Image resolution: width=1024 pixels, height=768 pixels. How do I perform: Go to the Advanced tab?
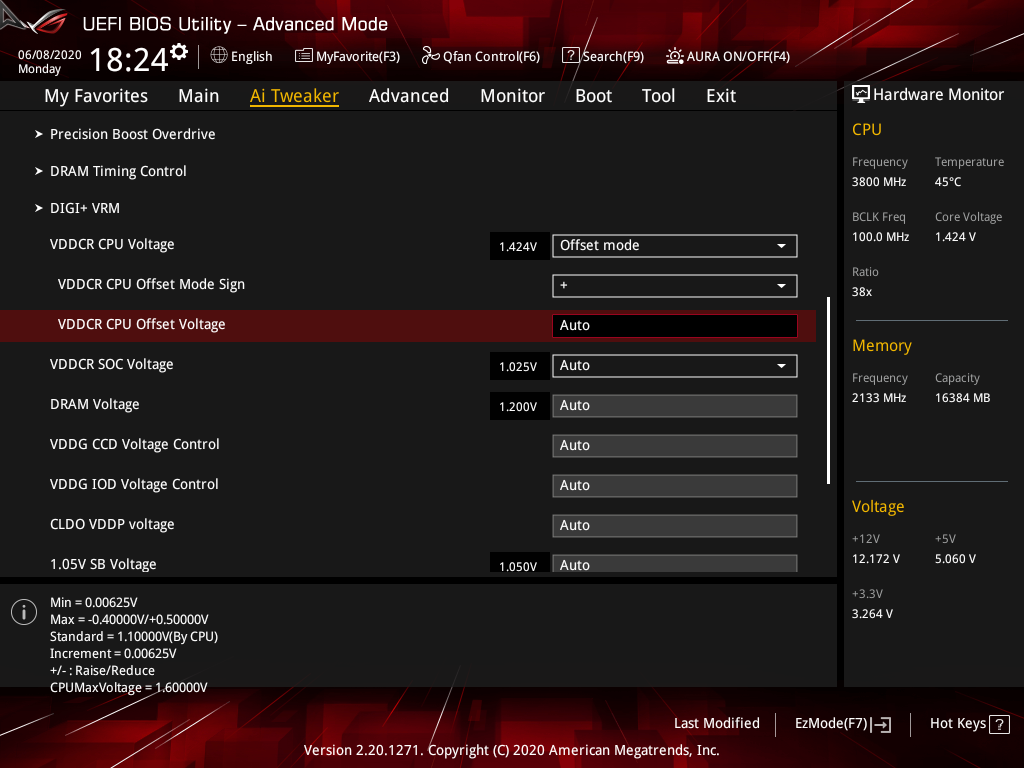pos(409,96)
